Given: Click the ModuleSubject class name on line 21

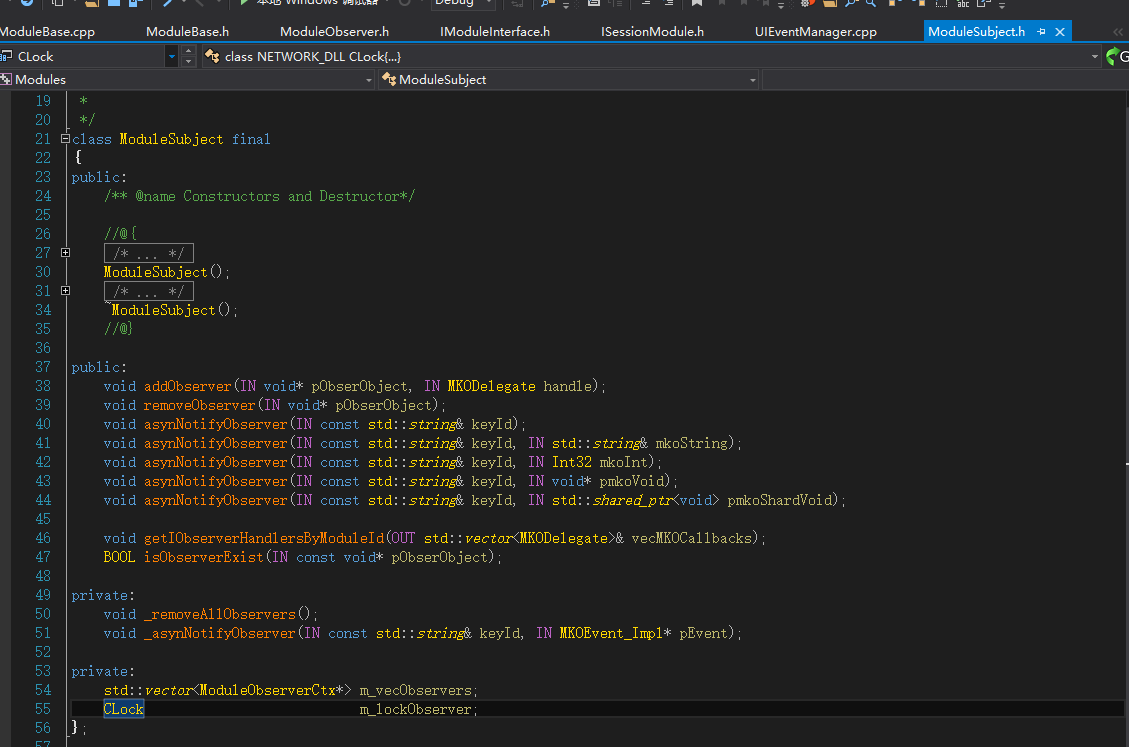Looking at the screenshot, I should coord(171,139).
